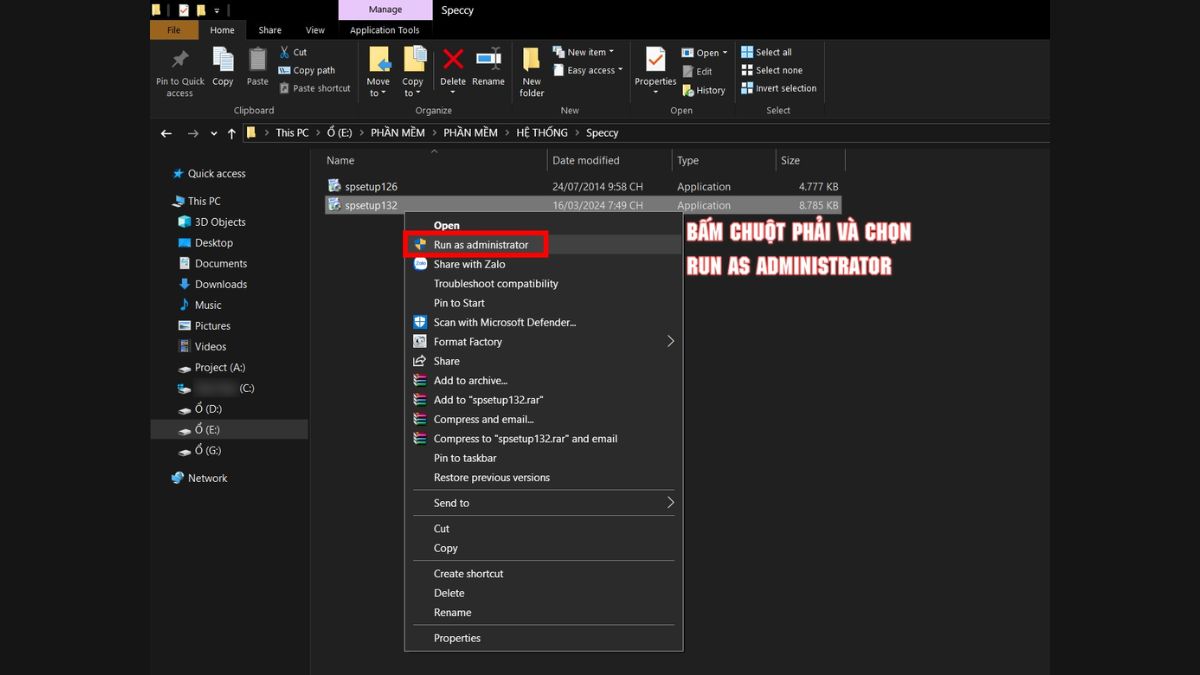Click the Copy button in the ribbon Clipboard group
1200x675 pixels.
click(x=223, y=68)
